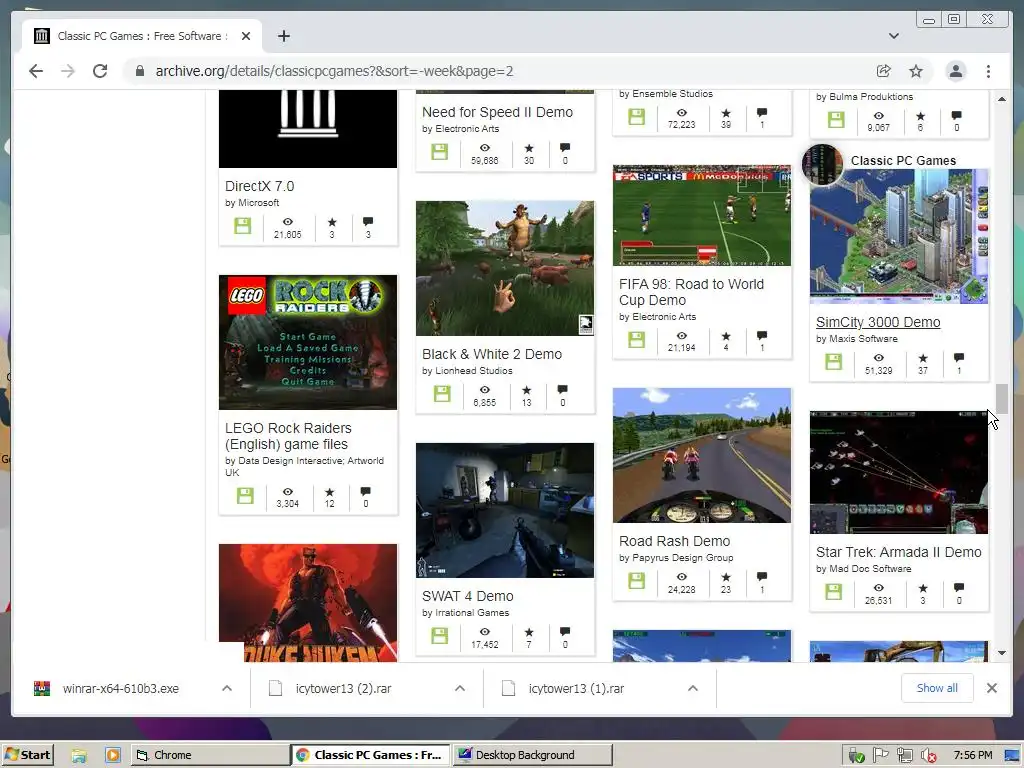The height and width of the screenshot is (768, 1024).
Task: Open the SWAT 4 Demo title
Action: pyautogui.click(x=468, y=596)
